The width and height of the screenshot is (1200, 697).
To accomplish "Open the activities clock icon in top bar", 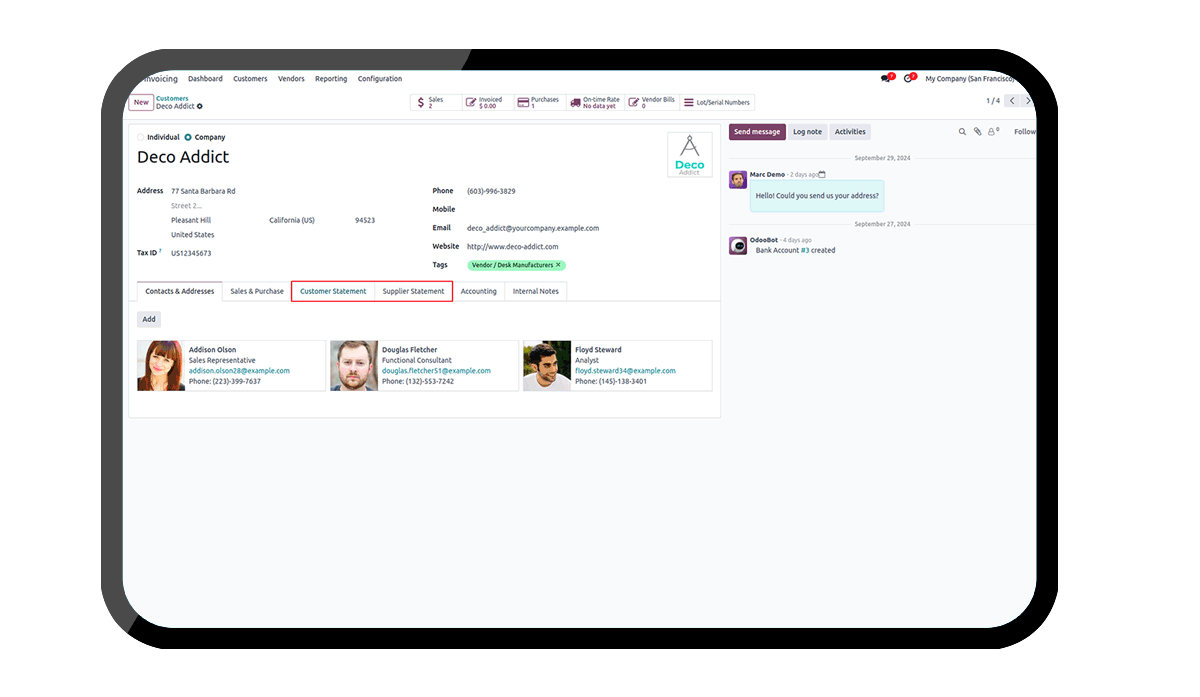I will click(908, 78).
